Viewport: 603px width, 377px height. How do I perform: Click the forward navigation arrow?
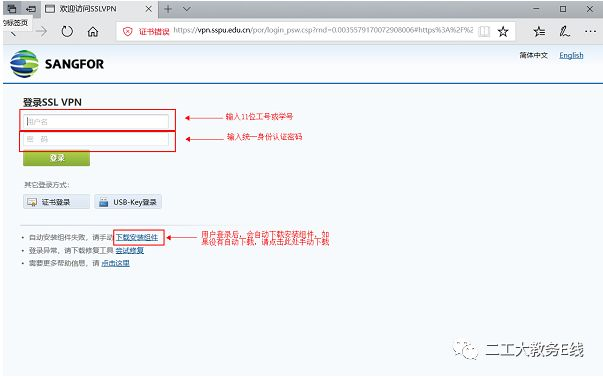[41, 32]
